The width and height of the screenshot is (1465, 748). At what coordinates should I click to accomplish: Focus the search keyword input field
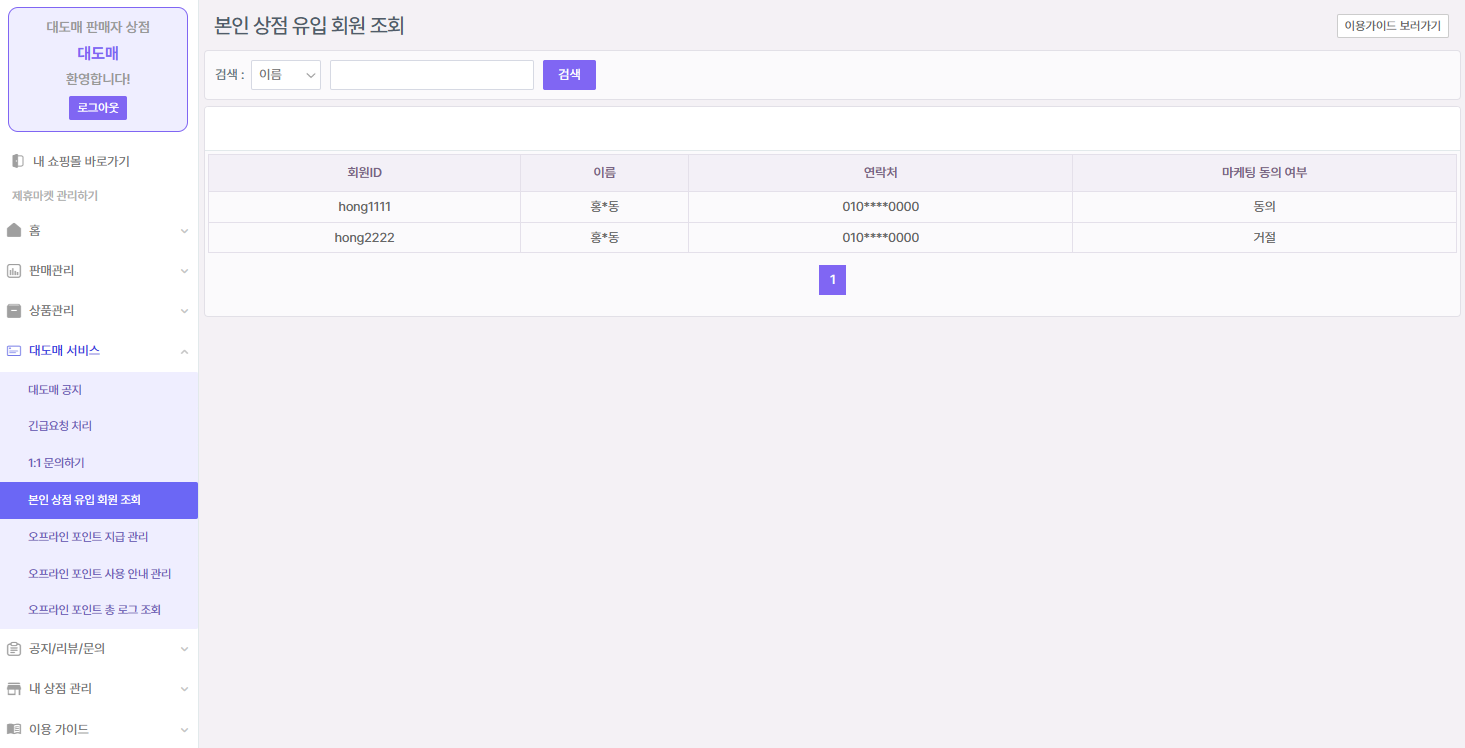pos(431,75)
